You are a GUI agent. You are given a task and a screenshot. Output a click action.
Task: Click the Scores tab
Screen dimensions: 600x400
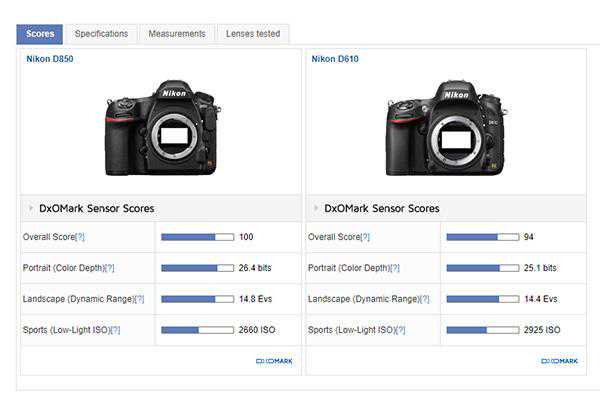point(40,34)
